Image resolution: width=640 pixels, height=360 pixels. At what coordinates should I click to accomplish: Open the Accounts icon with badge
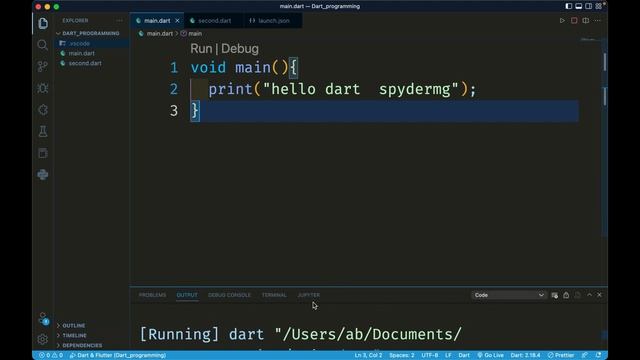tap(43, 318)
